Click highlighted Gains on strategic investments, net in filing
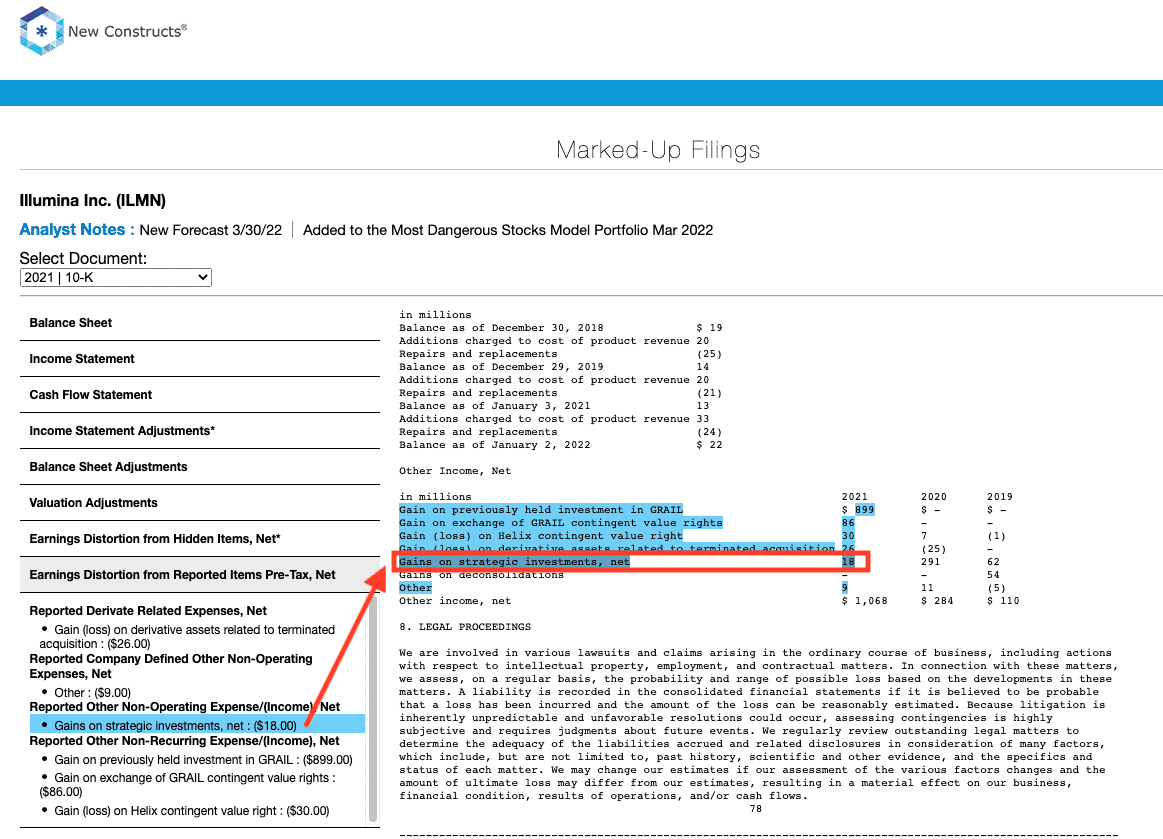The height and width of the screenshot is (839, 1163). [514, 562]
